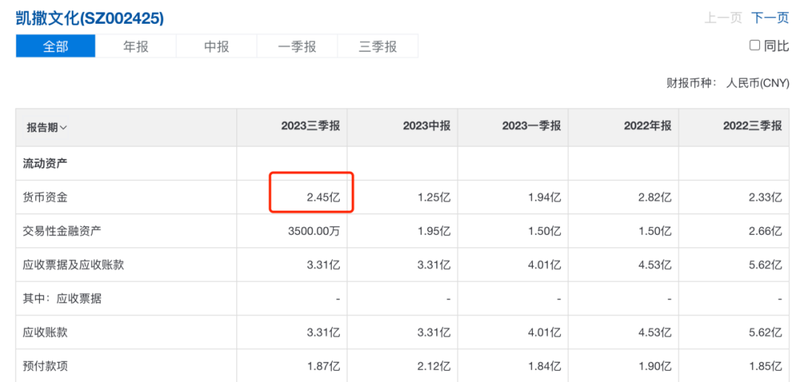Switch to the 年报 tab
Viewport: 800px width, 382px height.
click(136, 46)
